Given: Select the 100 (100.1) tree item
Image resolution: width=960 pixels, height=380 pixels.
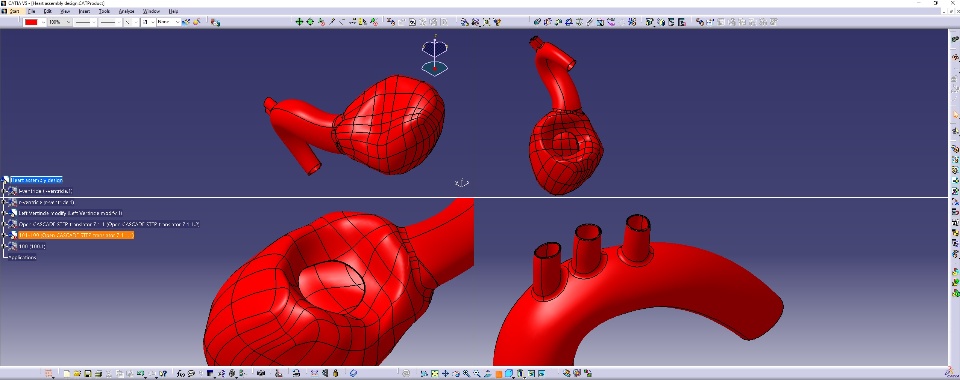Looking at the screenshot, I should point(32,246).
